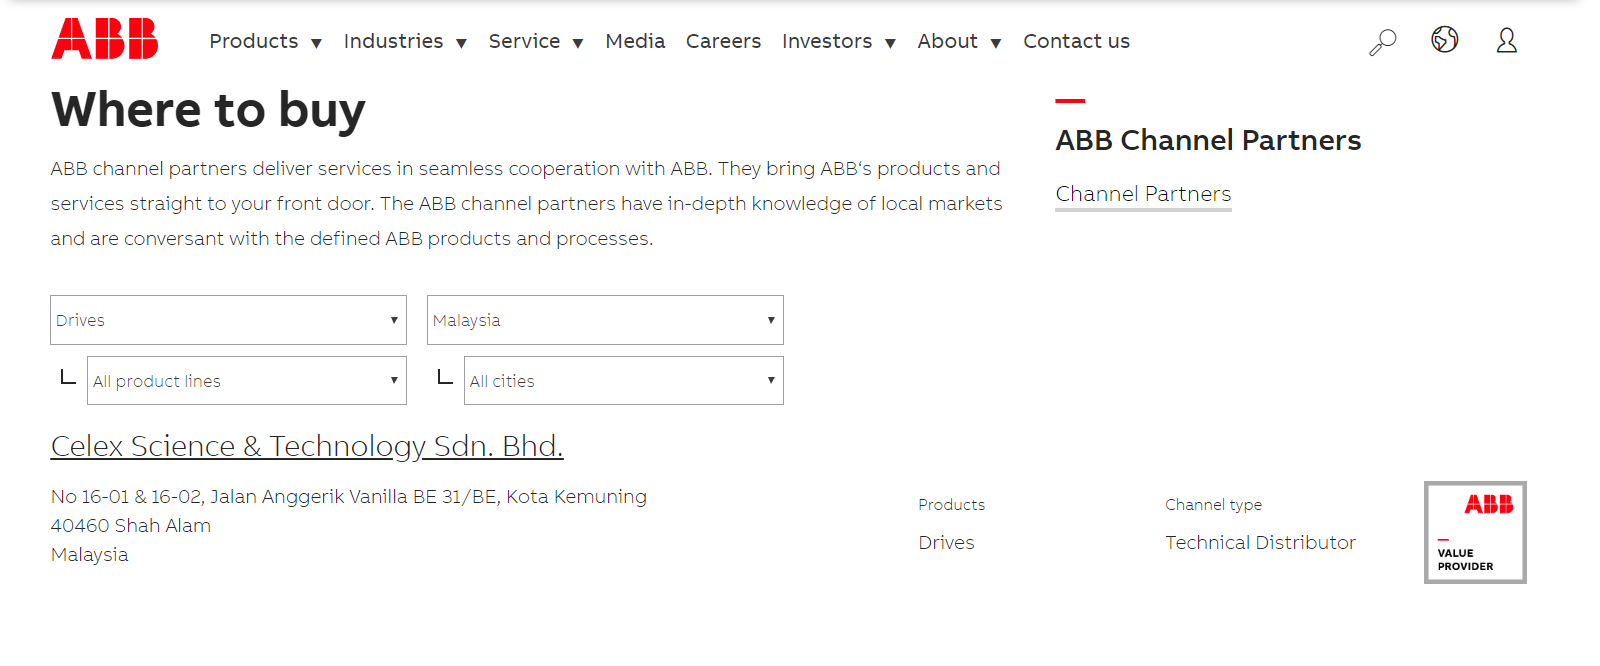Open the Media page

coord(635,41)
